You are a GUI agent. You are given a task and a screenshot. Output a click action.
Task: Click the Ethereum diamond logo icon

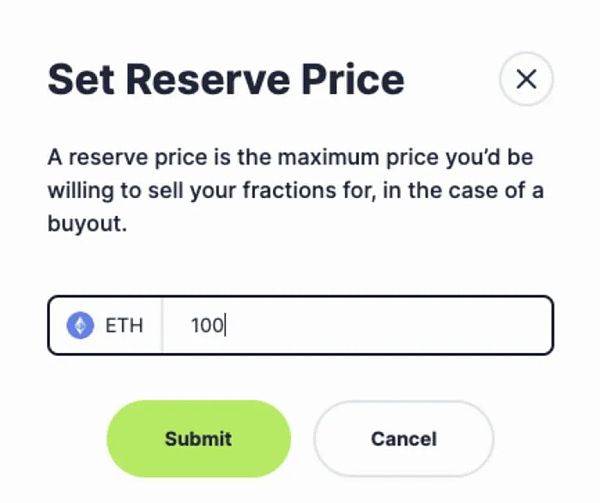point(80,326)
